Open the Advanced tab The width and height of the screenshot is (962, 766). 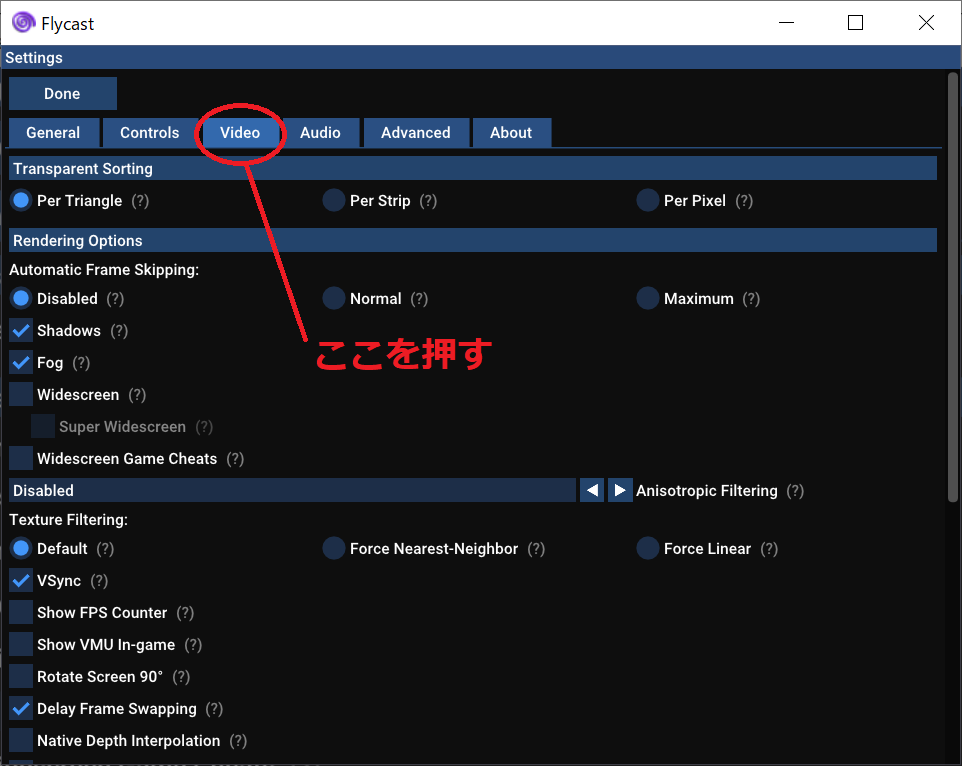(x=416, y=132)
